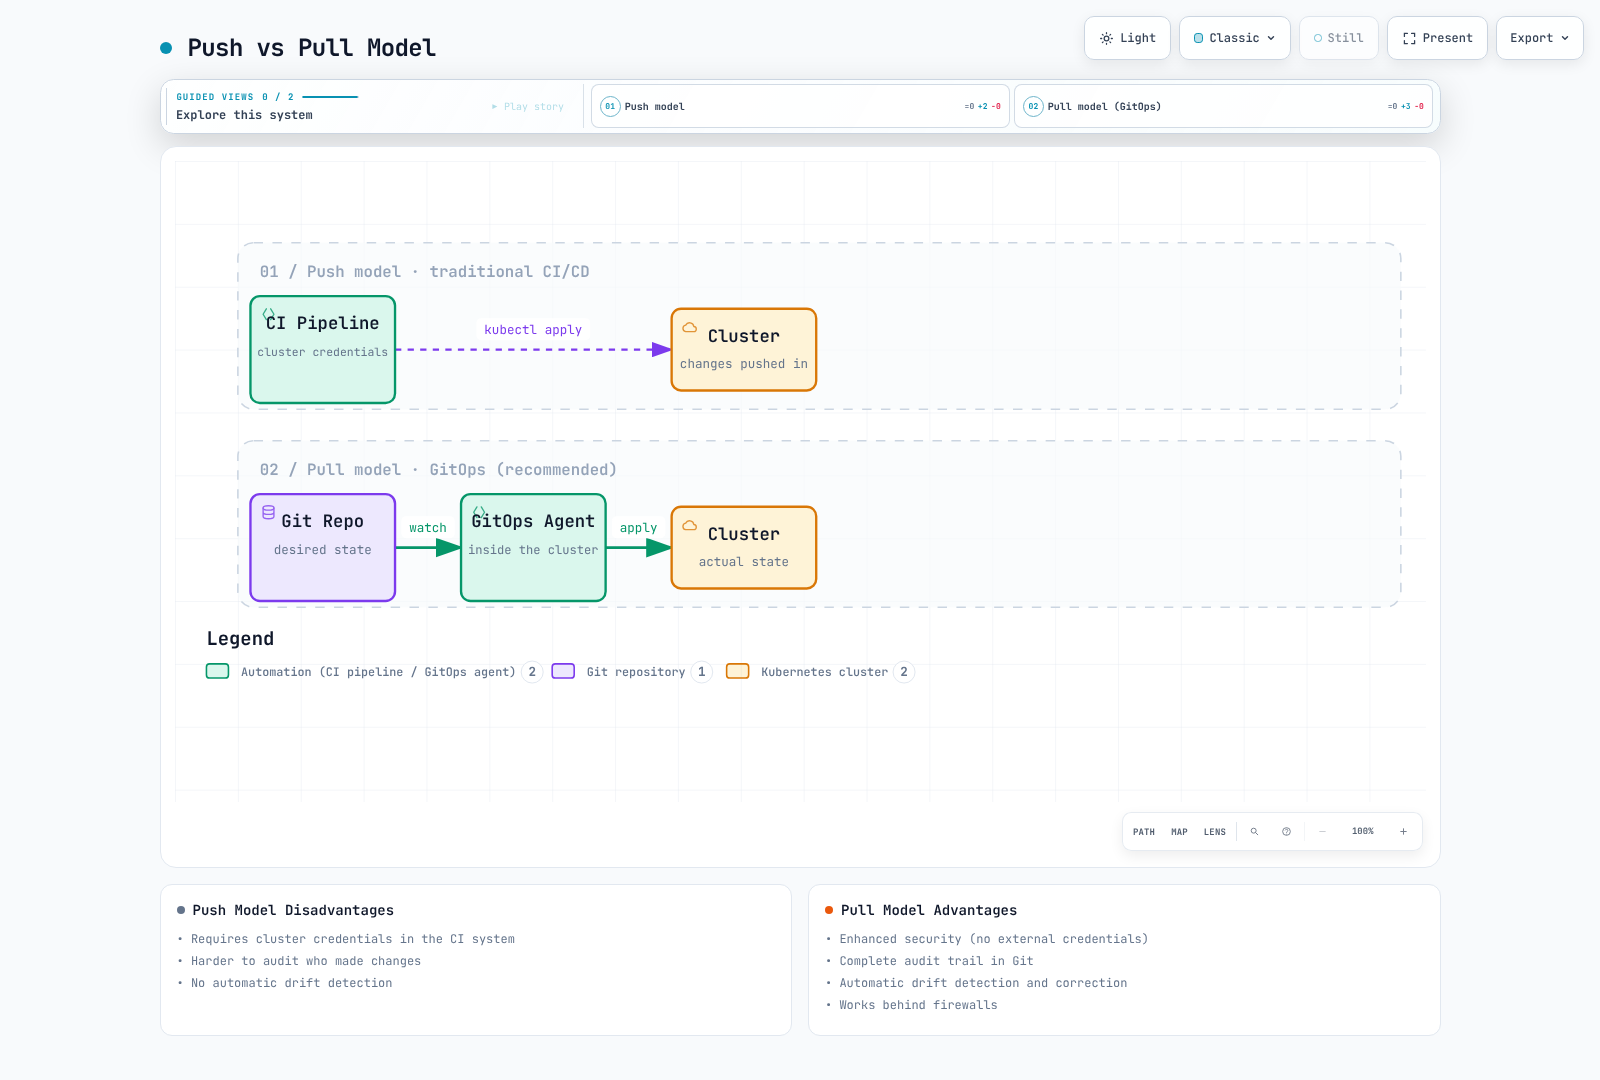Click cloud icon on actual state Cluster
The width and height of the screenshot is (1600, 1080).
[690, 525]
